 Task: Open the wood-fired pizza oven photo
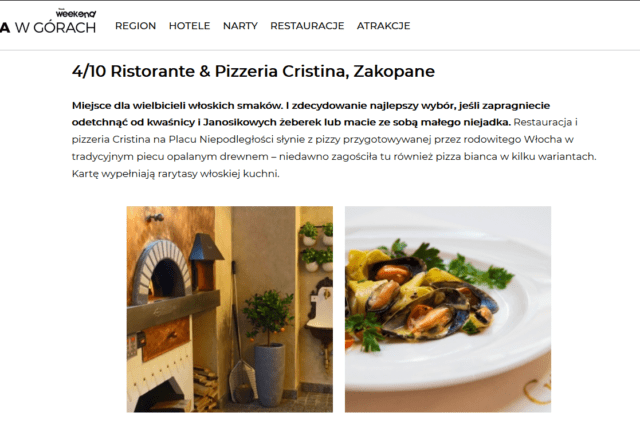point(229,309)
